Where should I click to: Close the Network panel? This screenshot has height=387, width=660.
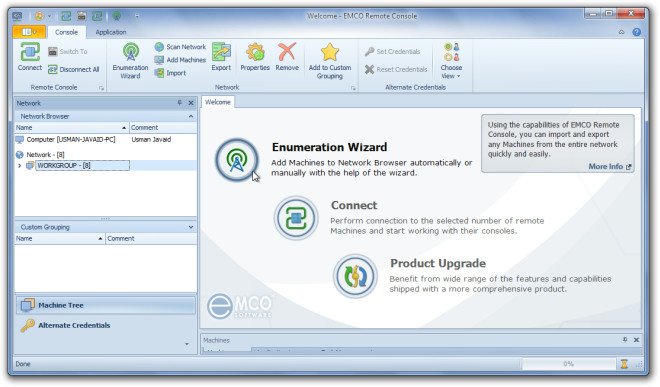pyautogui.click(x=191, y=103)
